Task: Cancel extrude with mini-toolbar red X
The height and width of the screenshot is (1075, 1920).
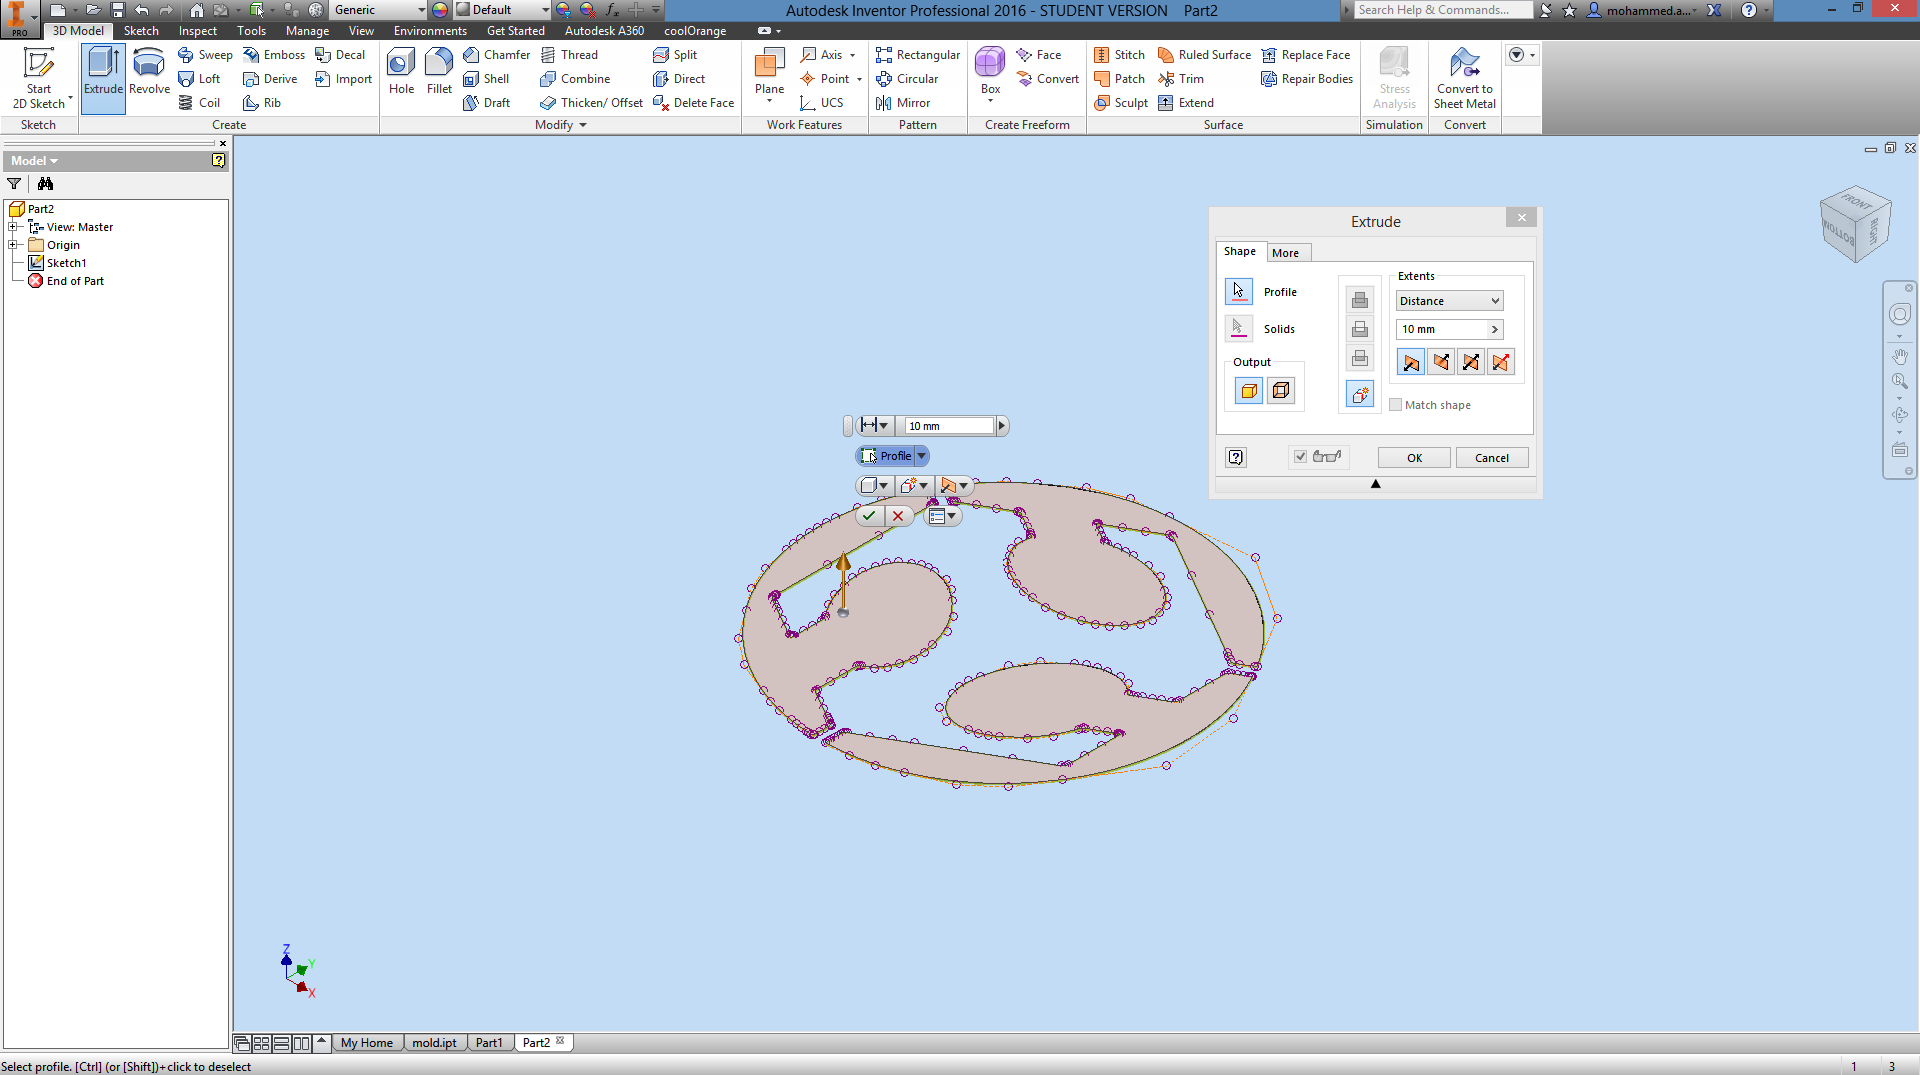Action: tap(898, 516)
